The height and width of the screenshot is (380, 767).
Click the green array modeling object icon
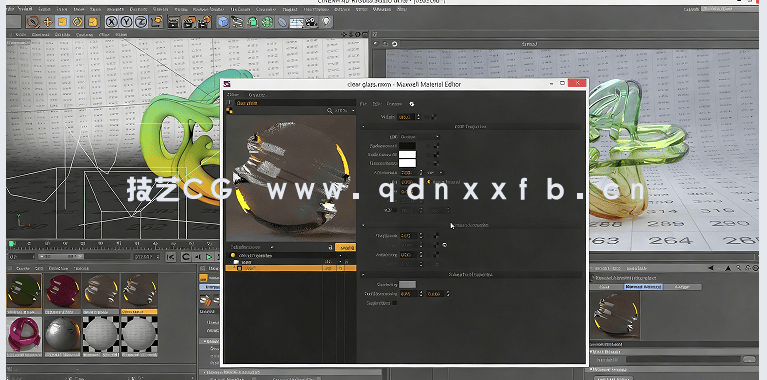pyautogui.click(x=267, y=22)
